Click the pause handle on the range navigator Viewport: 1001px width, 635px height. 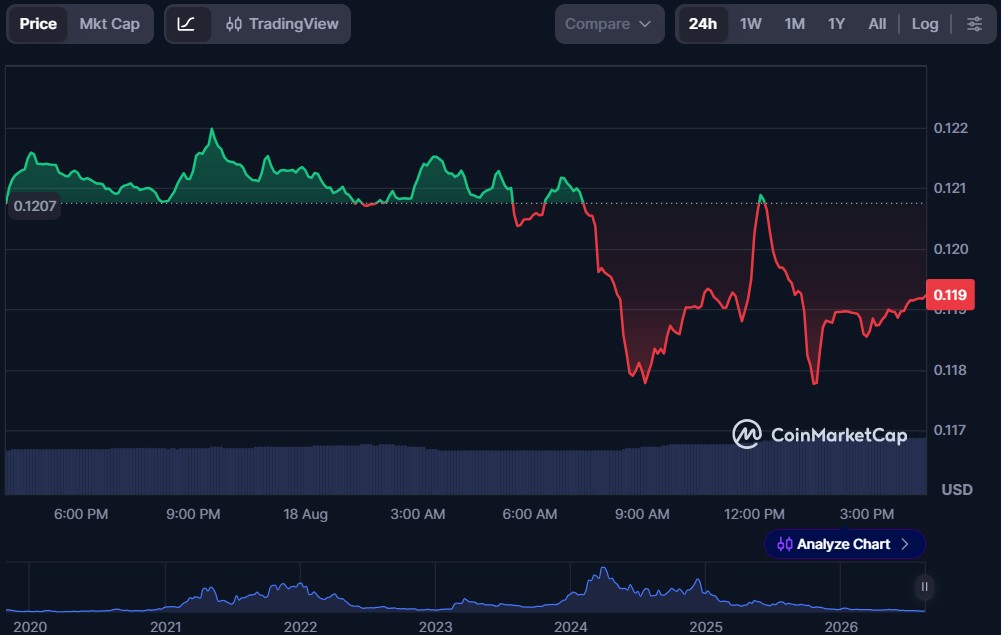point(924,586)
